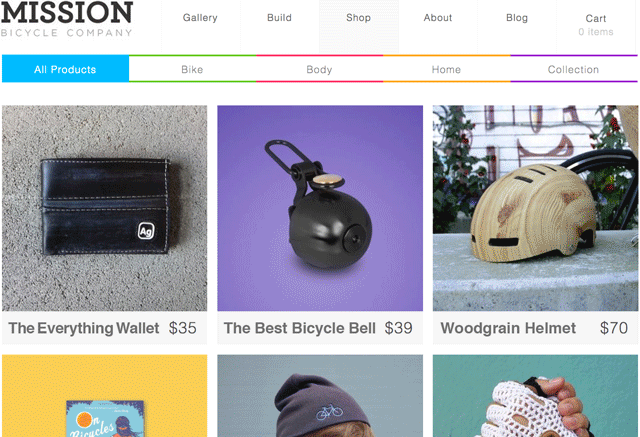640x437 pixels.
Task: Open the Woodgrain Helmet photo
Action: pos(536,208)
